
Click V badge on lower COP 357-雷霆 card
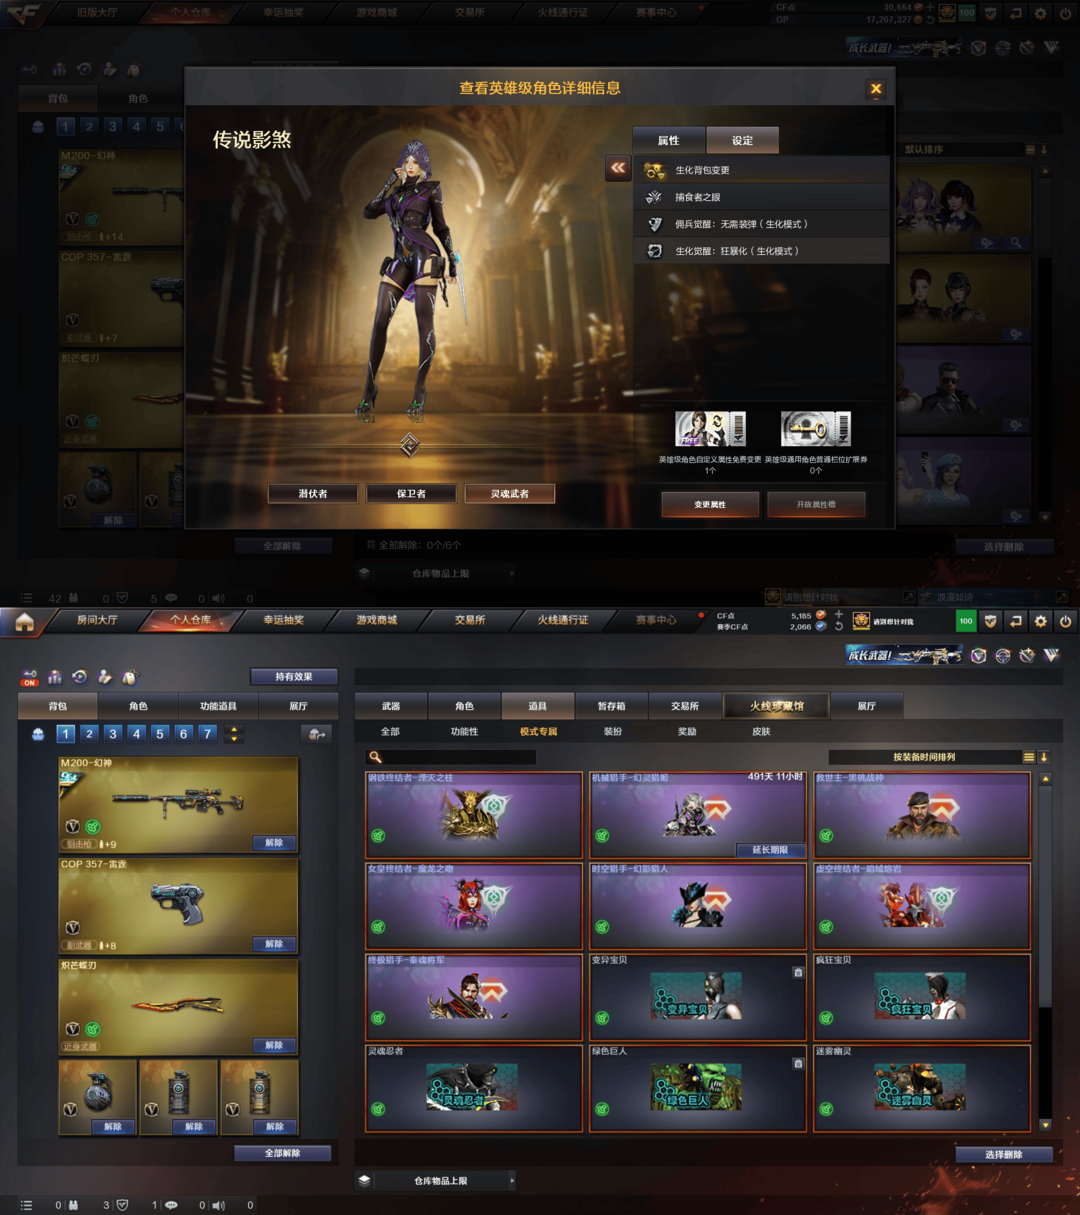point(72,928)
